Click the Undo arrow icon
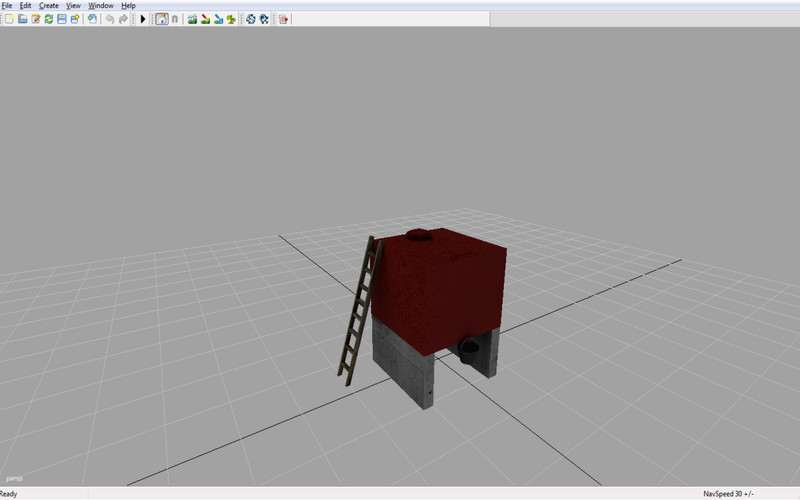 click(109, 19)
